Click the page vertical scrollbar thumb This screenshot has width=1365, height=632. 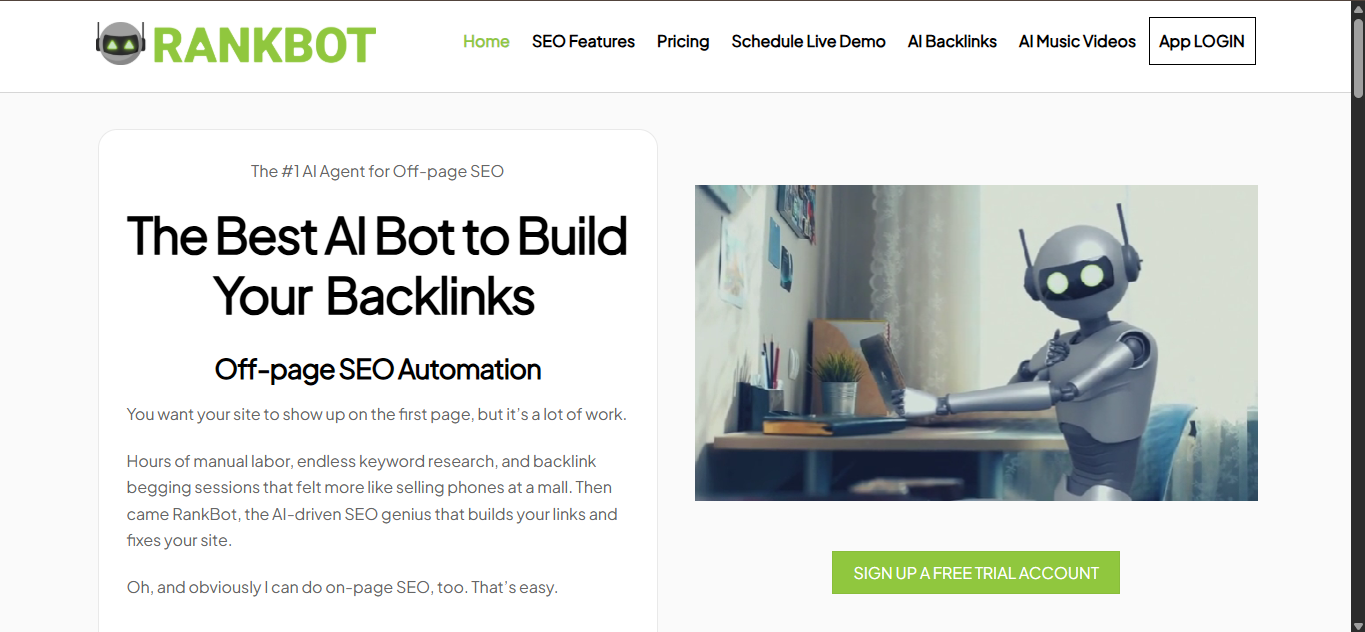tap(1358, 60)
